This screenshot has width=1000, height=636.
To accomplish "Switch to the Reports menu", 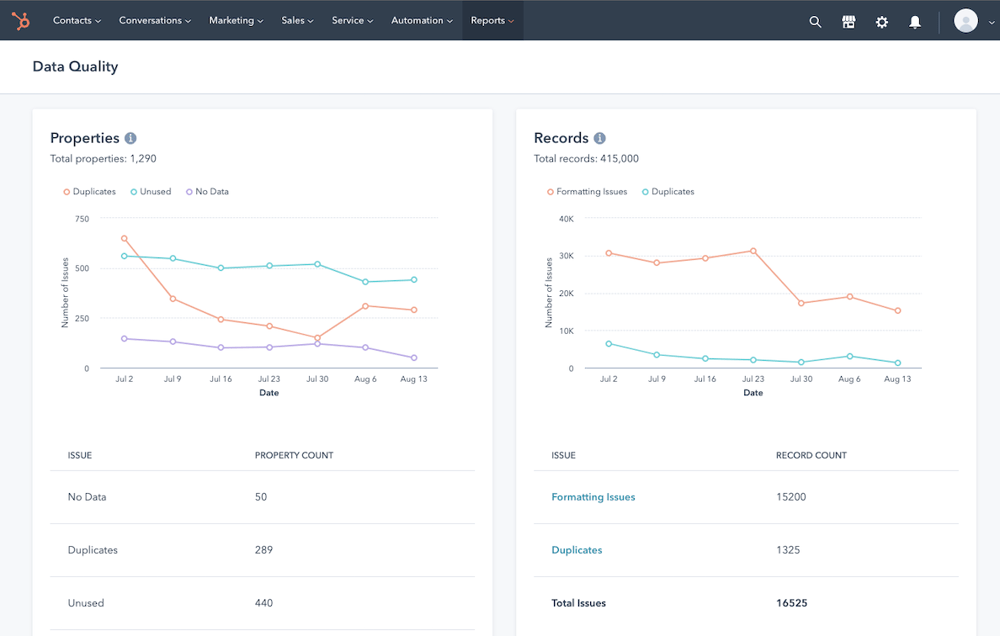I will point(492,20).
